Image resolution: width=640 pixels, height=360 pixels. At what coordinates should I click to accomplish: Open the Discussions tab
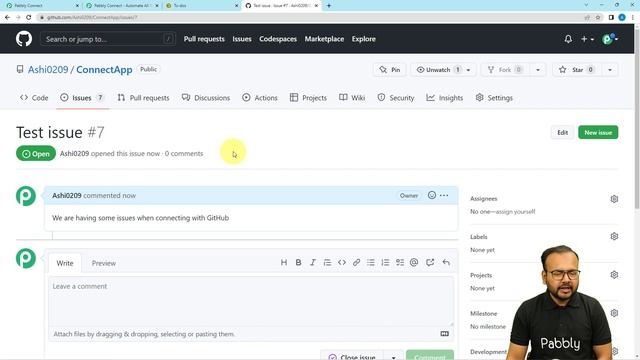pyautogui.click(x=206, y=98)
